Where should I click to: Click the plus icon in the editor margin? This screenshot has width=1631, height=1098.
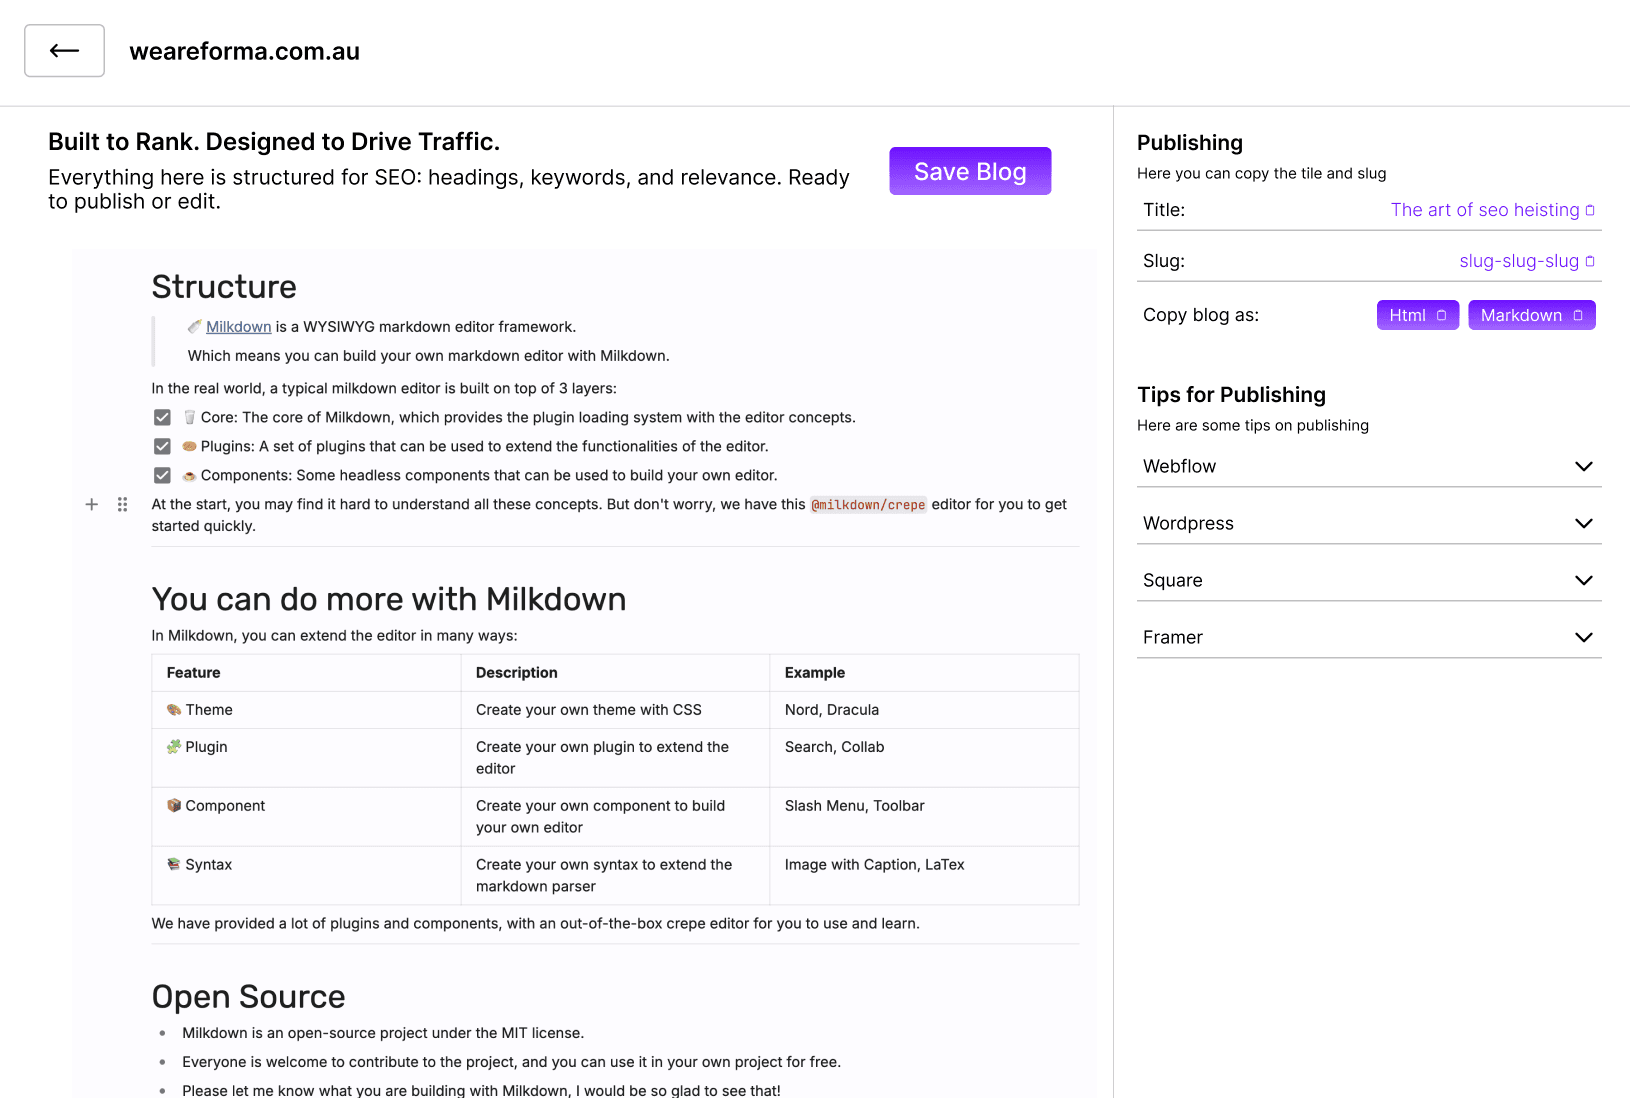(x=91, y=504)
